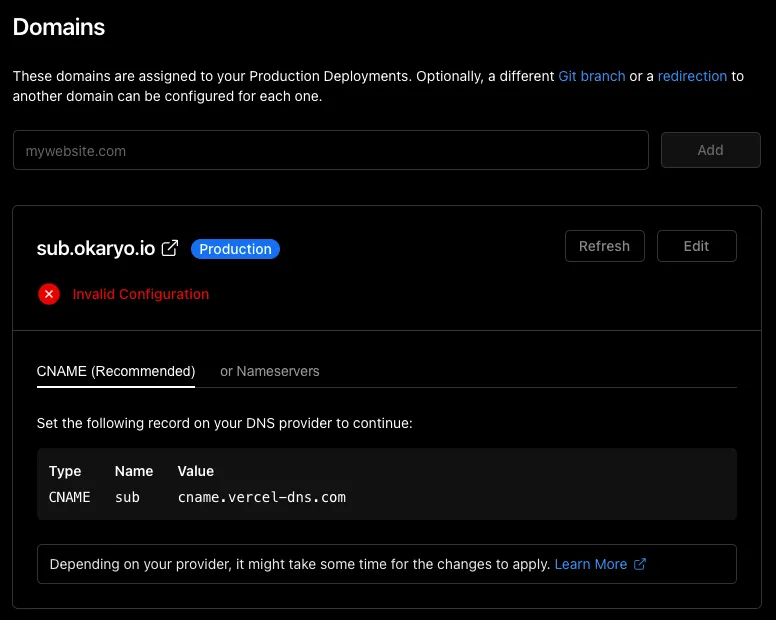
Task: Click the Value column header
Action: [196, 471]
